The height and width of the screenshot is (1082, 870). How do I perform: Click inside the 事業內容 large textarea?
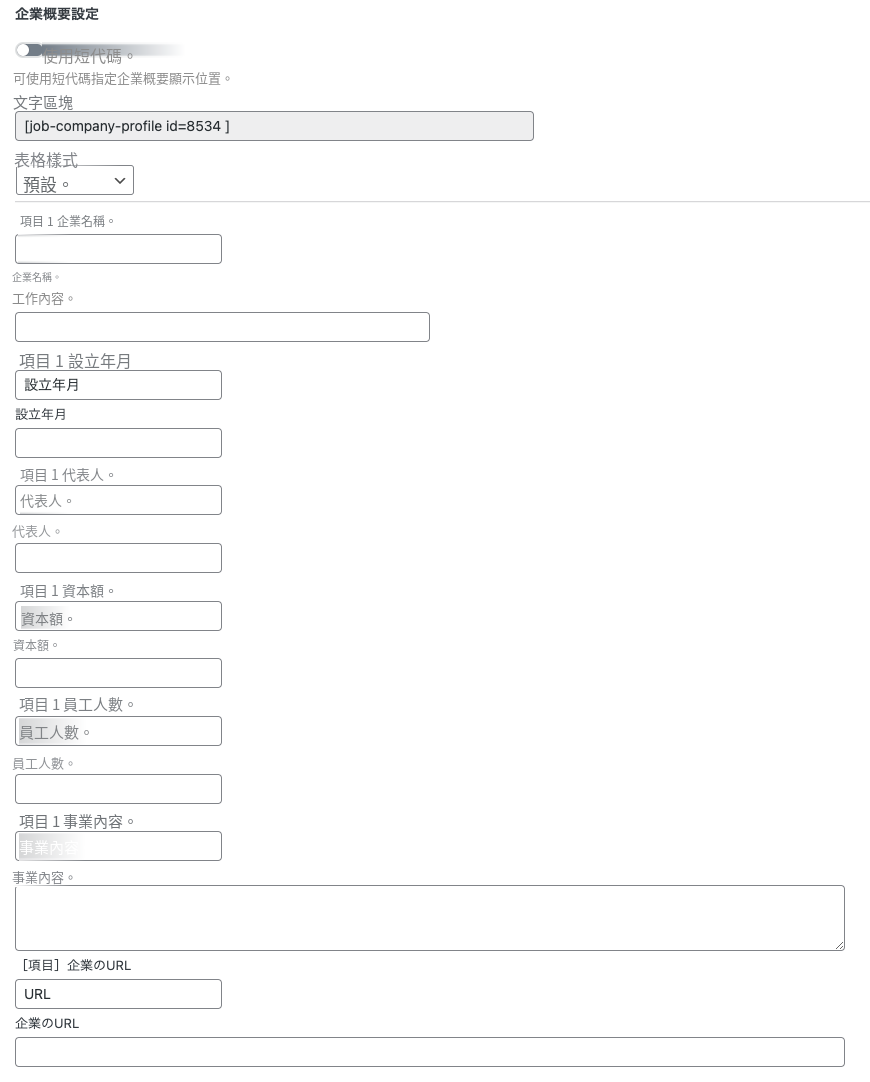430,918
